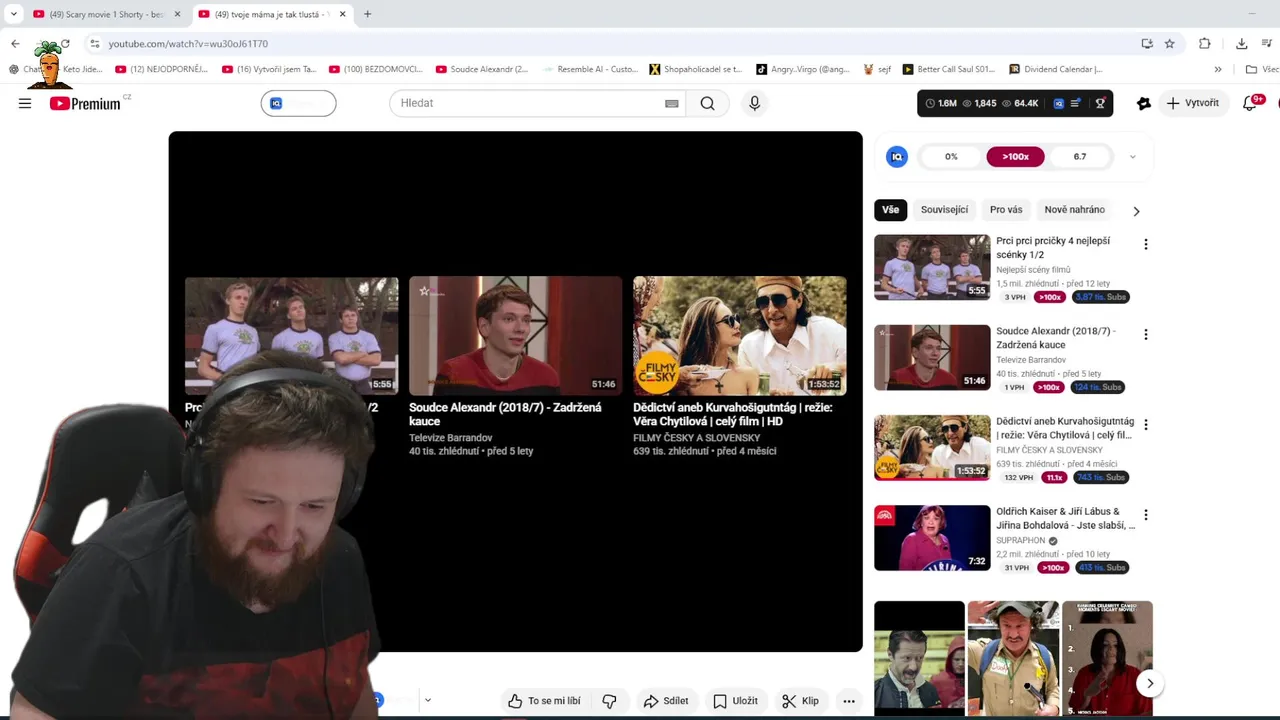Open SUPRAPHON channel name in sidebar
1280x720 pixels.
point(1020,540)
